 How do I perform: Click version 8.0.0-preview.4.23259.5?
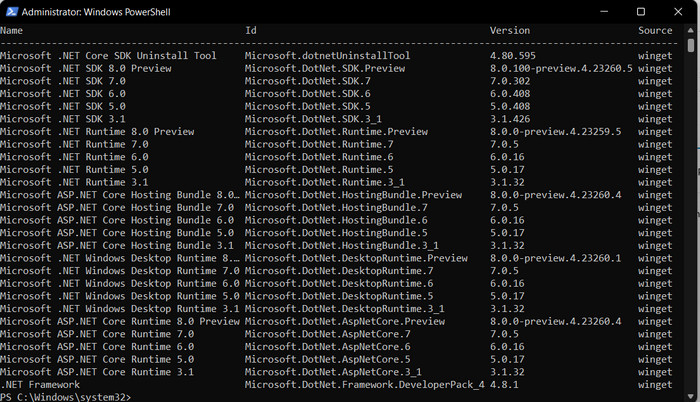pos(555,132)
